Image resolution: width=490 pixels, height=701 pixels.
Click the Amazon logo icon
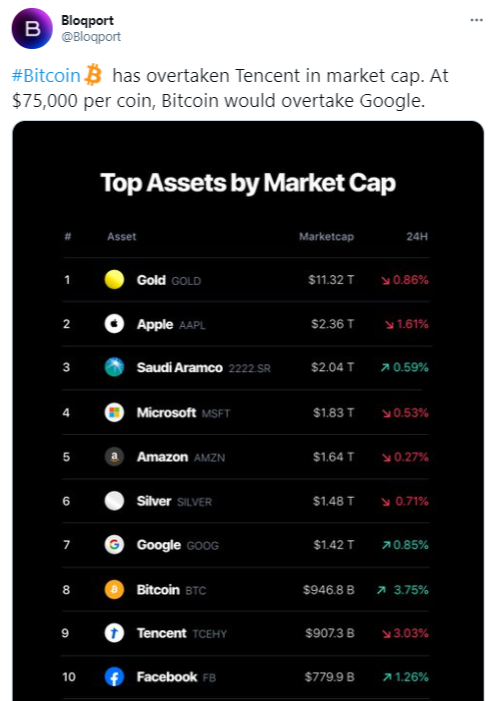[x=114, y=456]
